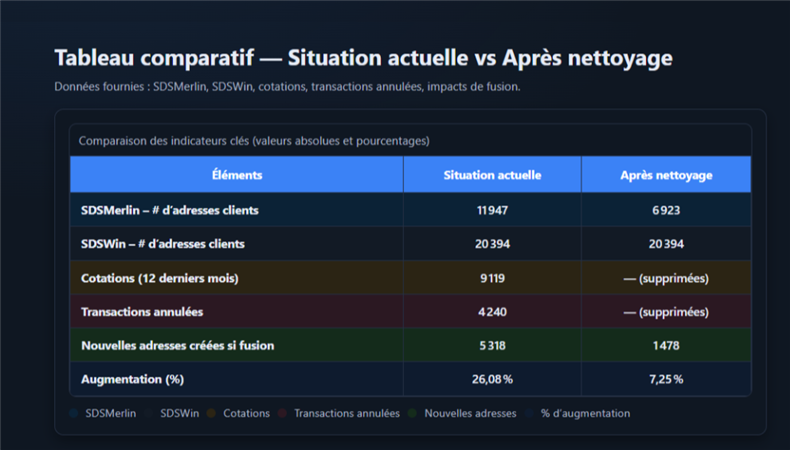Screen dimensions: 790x450
Task: Click the Après nettoyage column header
Action: (666, 175)
